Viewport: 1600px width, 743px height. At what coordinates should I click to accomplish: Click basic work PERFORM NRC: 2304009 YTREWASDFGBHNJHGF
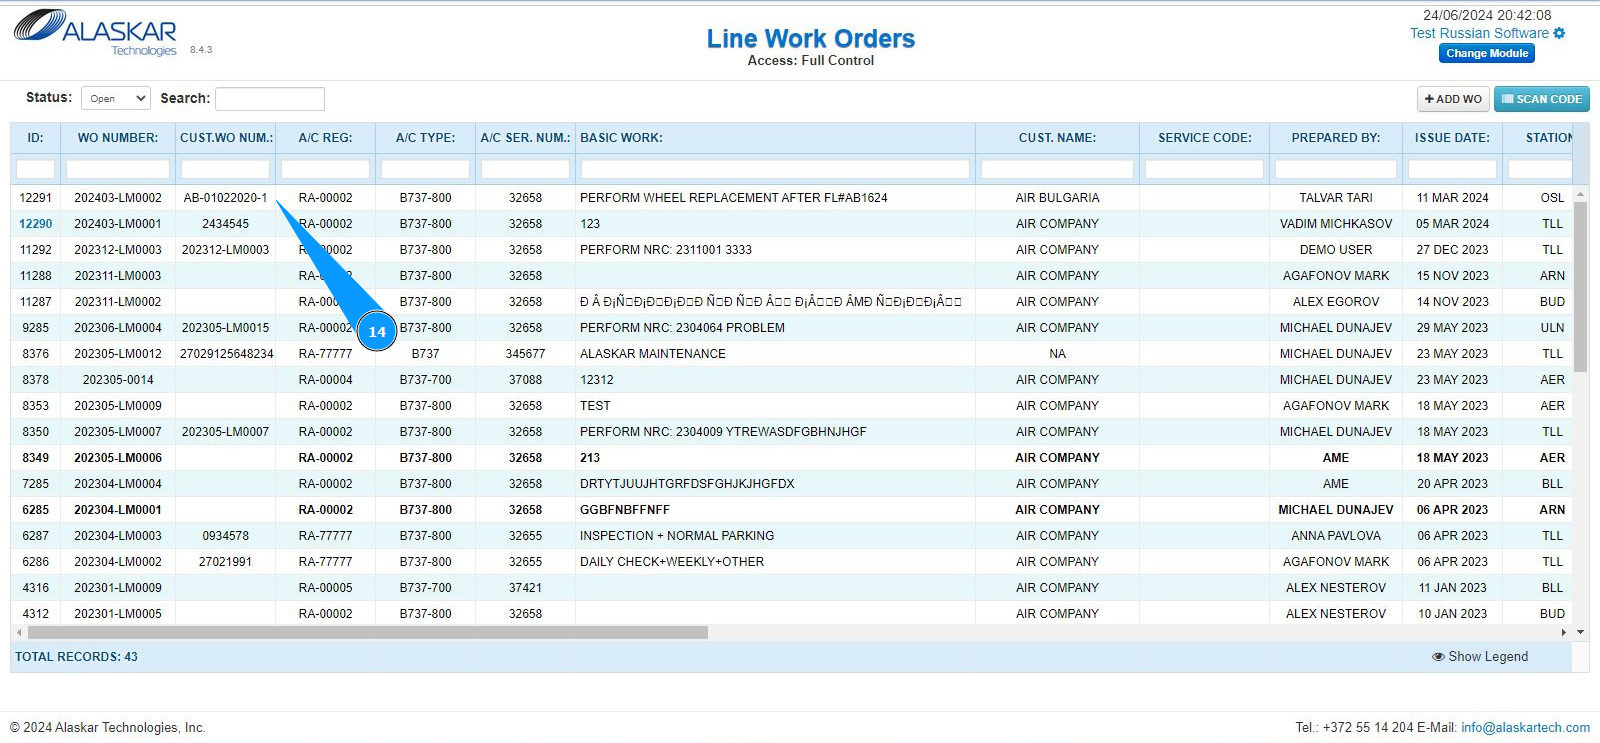723,432
